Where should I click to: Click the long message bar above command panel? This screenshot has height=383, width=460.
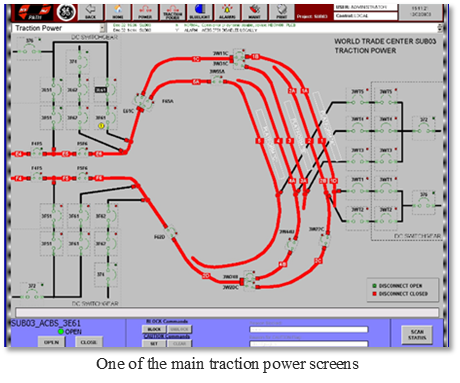[227, 312]
